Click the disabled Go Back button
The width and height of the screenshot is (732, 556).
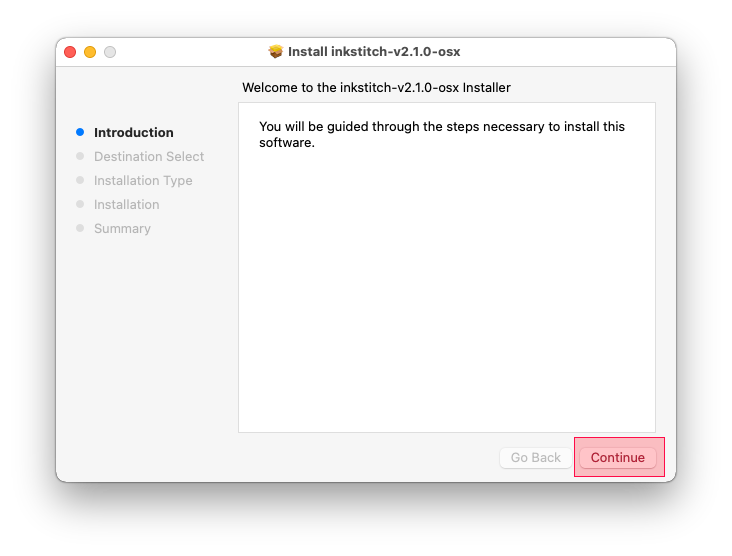(535, 457)
